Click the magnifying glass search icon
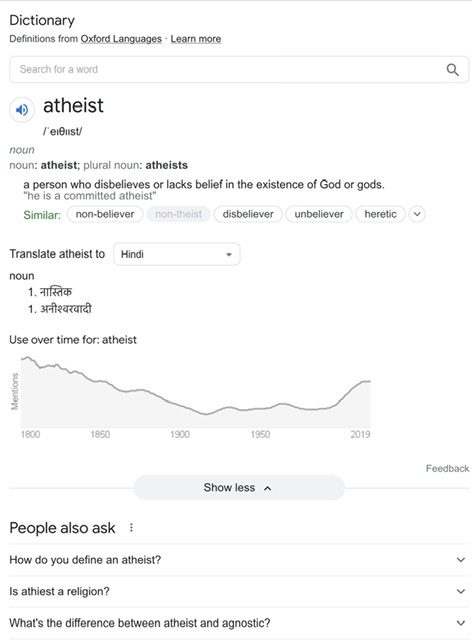 coord(452,70)
